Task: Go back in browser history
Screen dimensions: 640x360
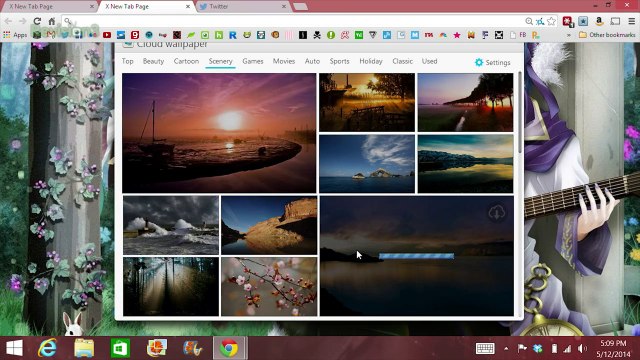Action: point(9,21)
